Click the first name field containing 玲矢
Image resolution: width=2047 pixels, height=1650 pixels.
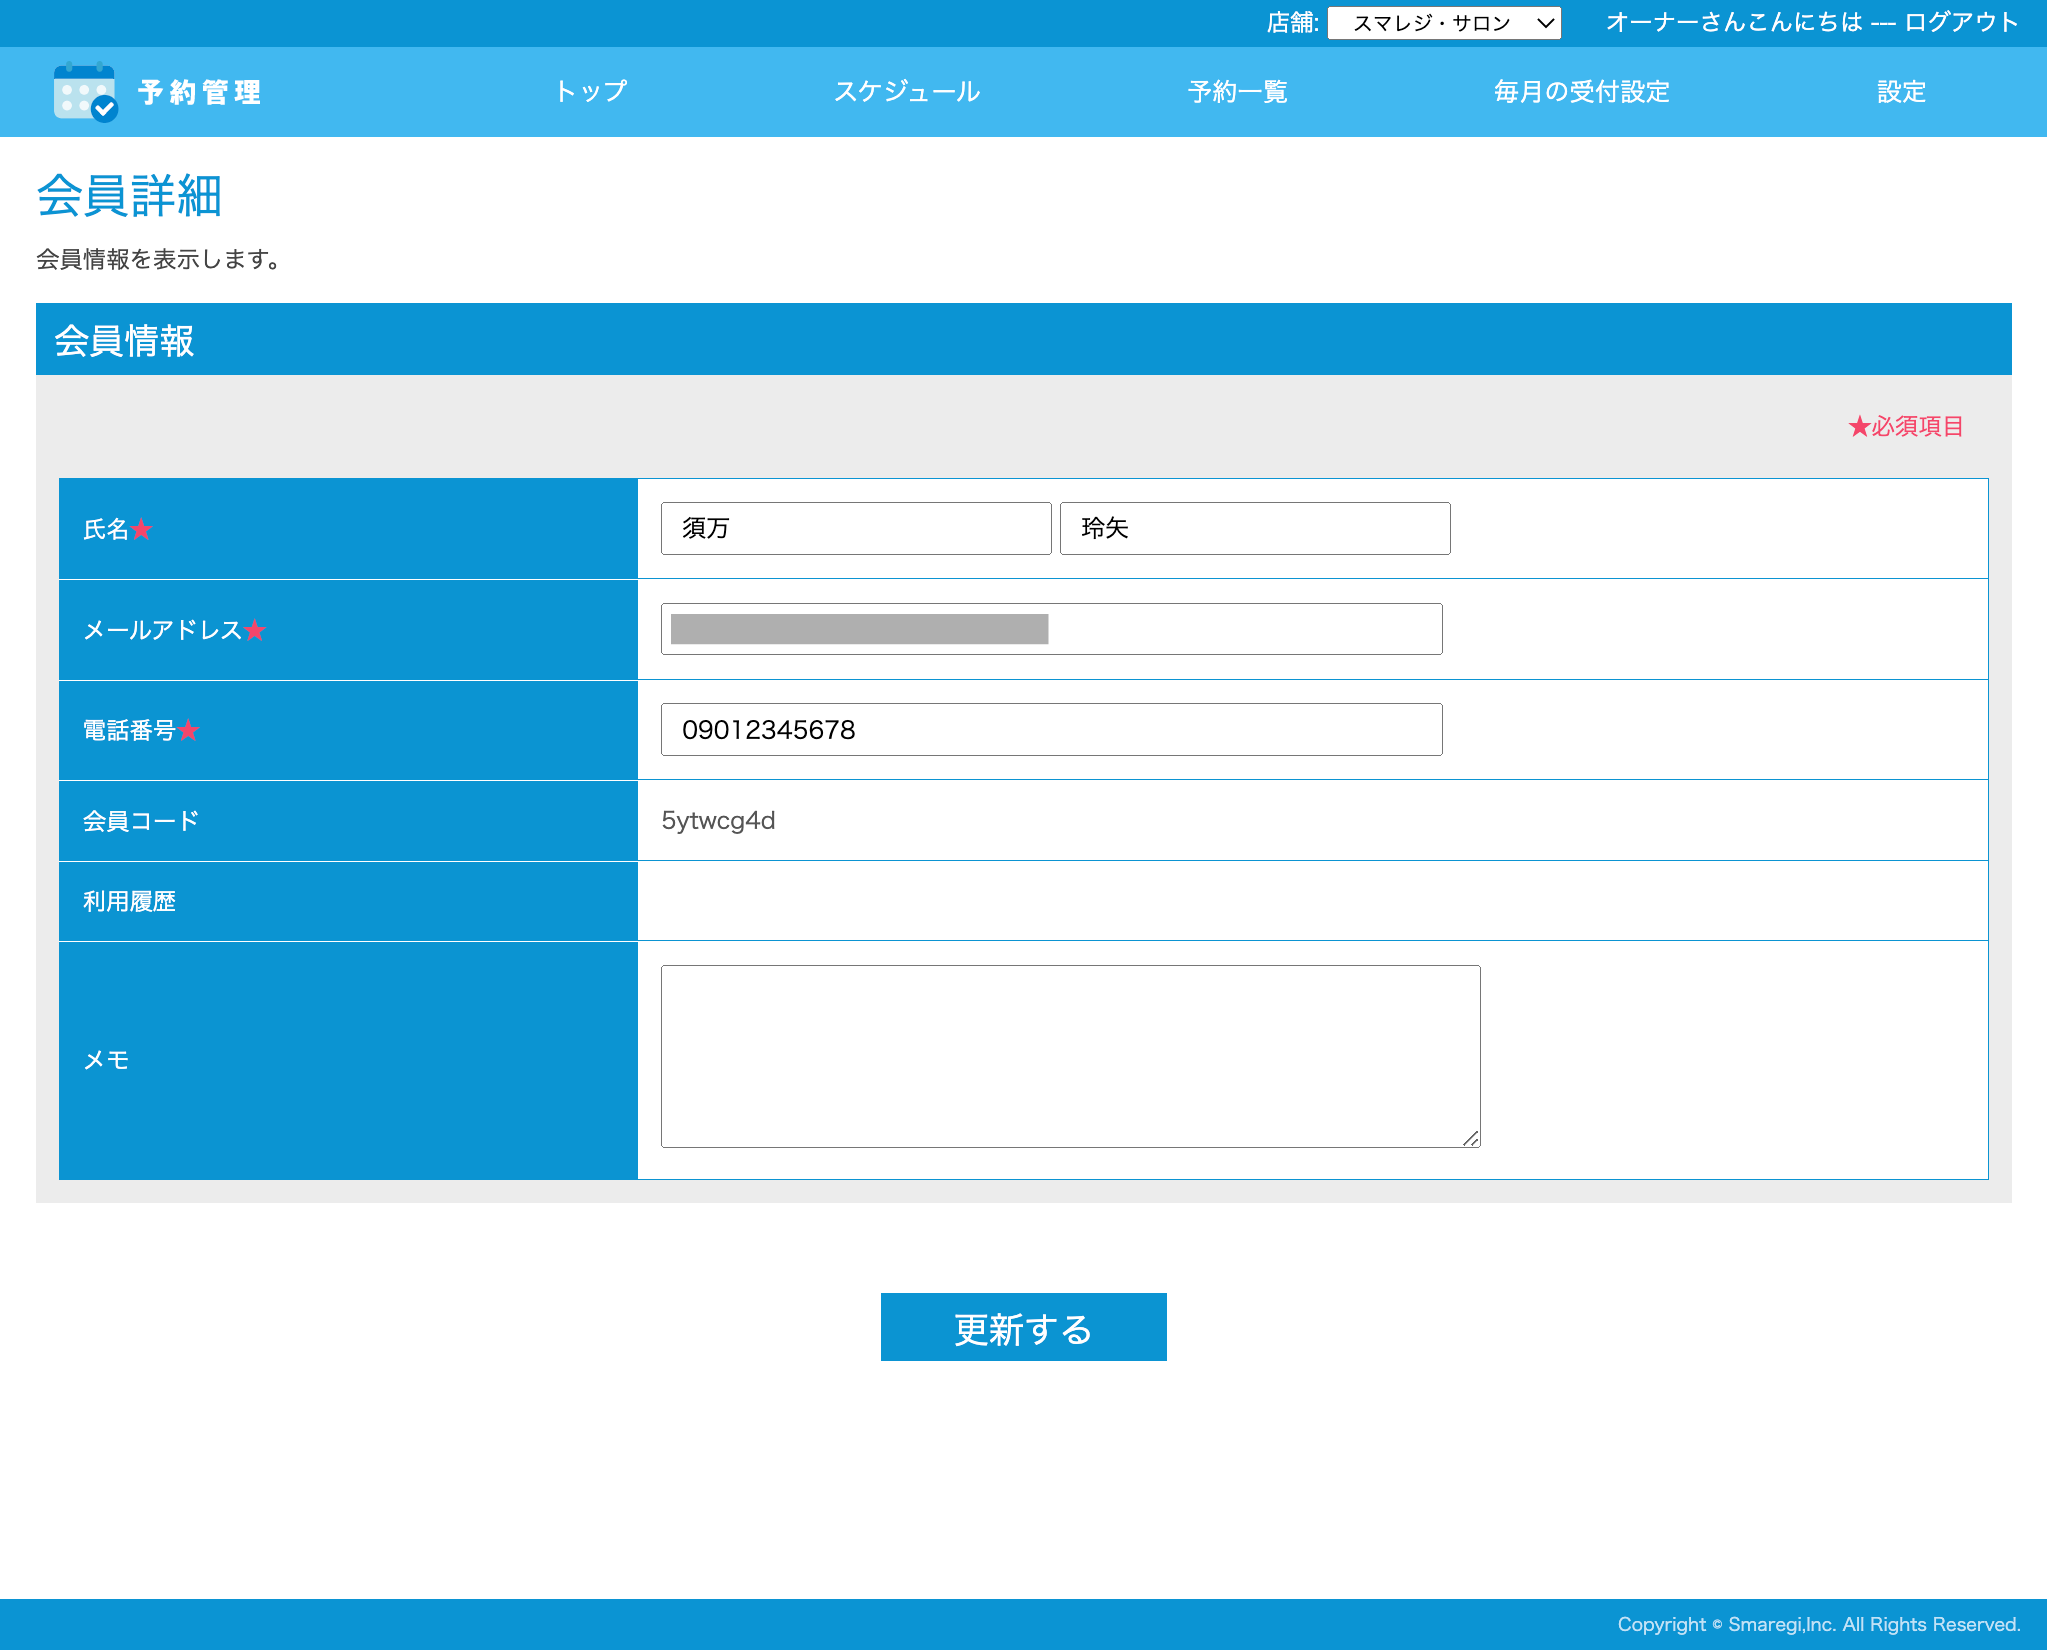pyautogui.click(x=1254, y=528)
